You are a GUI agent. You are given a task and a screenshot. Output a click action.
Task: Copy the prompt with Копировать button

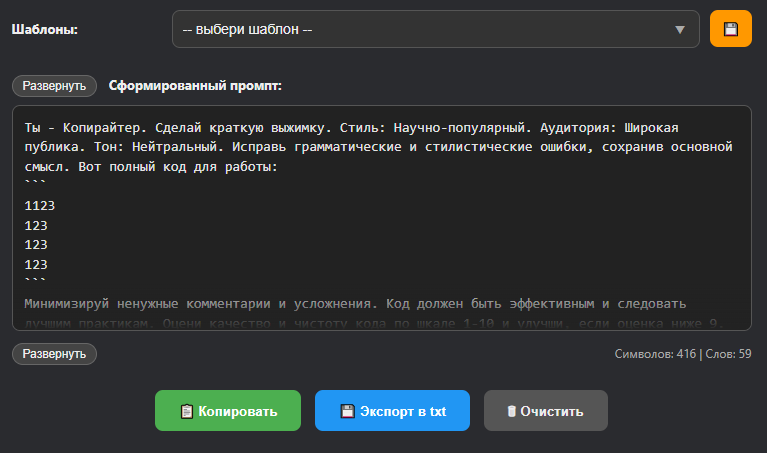[x=227, y=411]
